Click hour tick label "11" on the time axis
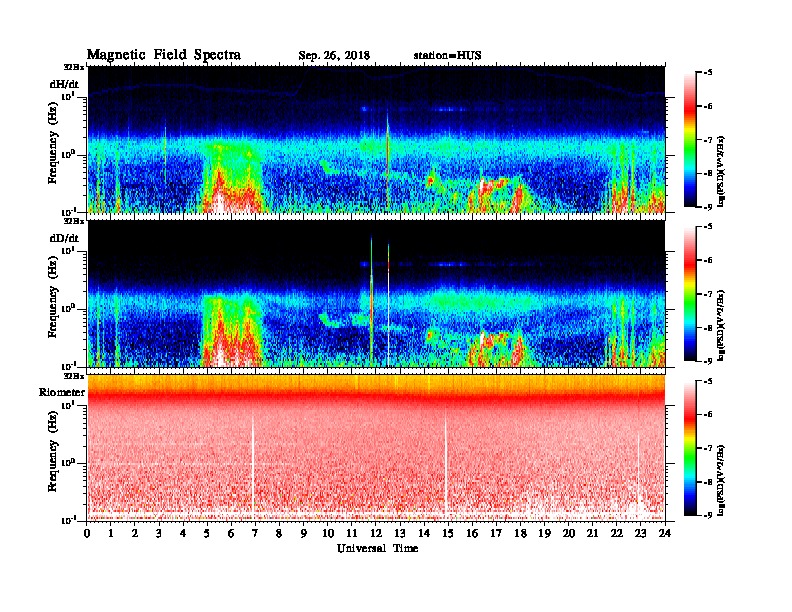This screenshot has width=792, height=612. pos(352,533)
